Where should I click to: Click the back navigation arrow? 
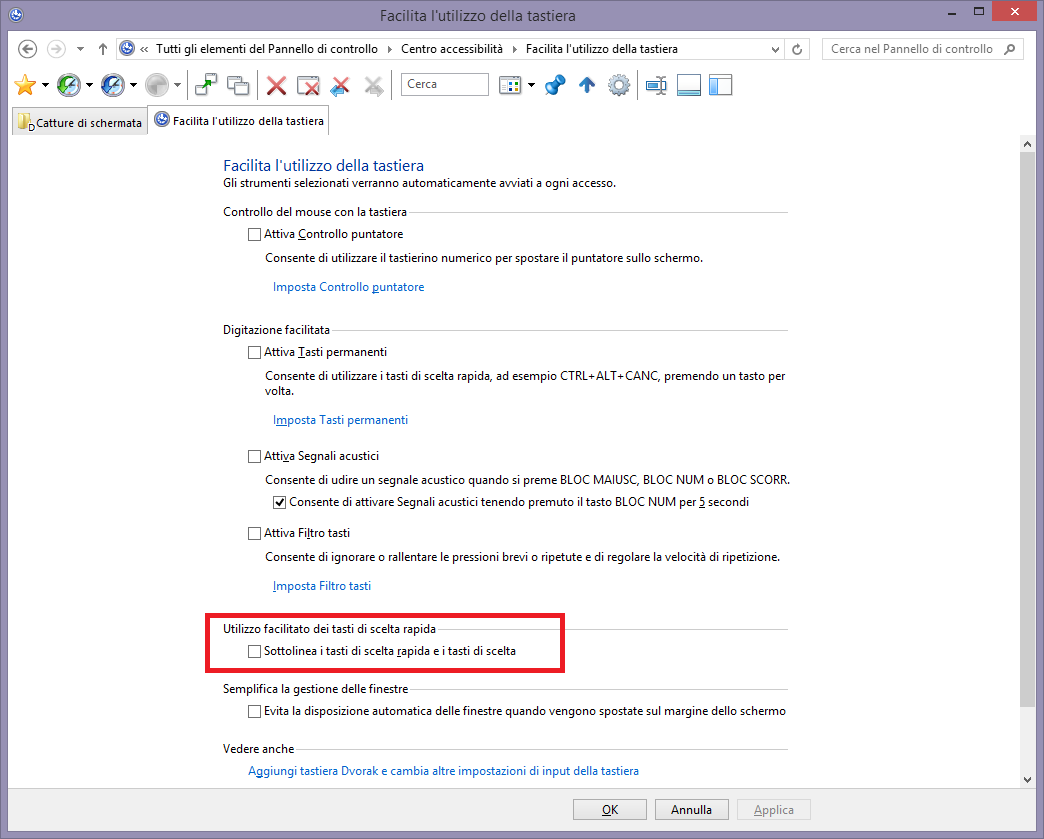[x=27, y=49]
